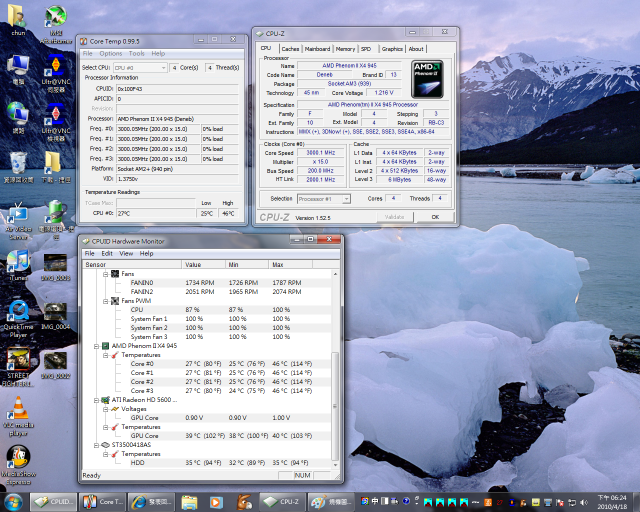Click the Sensor column header
The width and height of the screenshot is (640, 512).
click(132, 265)
